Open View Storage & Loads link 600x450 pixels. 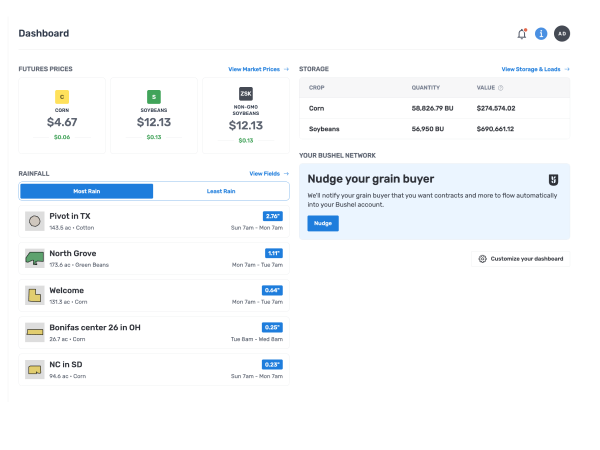click(x=531, y=69)
